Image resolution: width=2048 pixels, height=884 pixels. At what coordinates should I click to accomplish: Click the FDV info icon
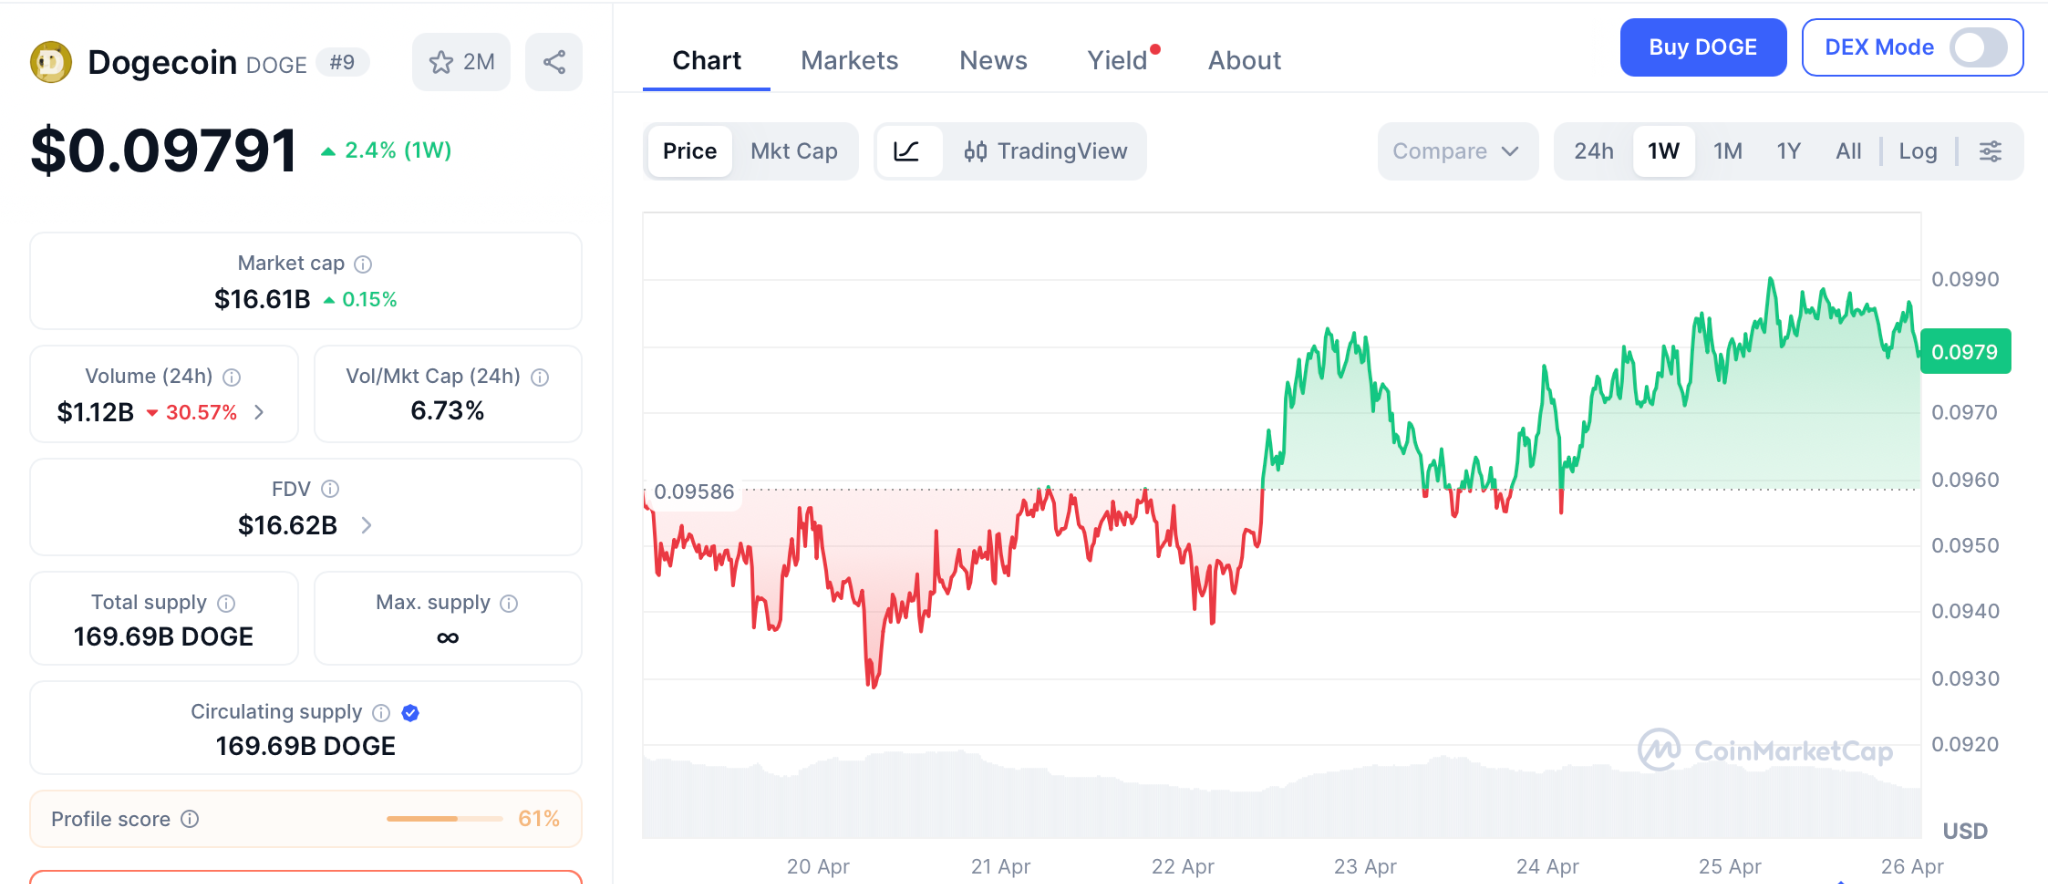330,489
